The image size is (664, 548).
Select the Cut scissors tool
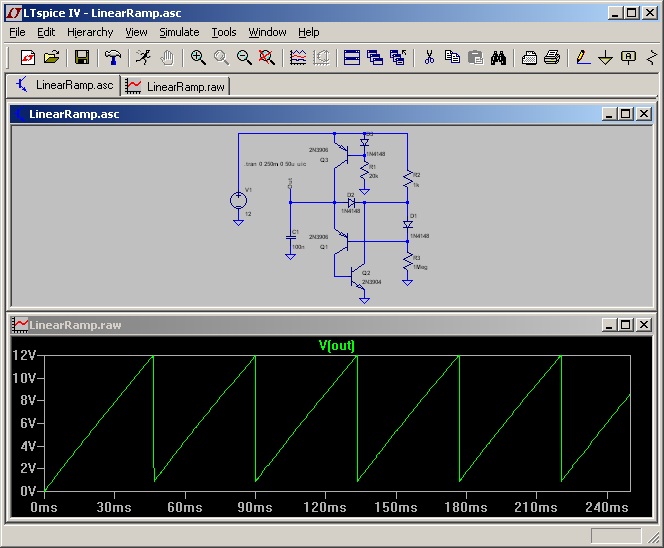[428, 57]
